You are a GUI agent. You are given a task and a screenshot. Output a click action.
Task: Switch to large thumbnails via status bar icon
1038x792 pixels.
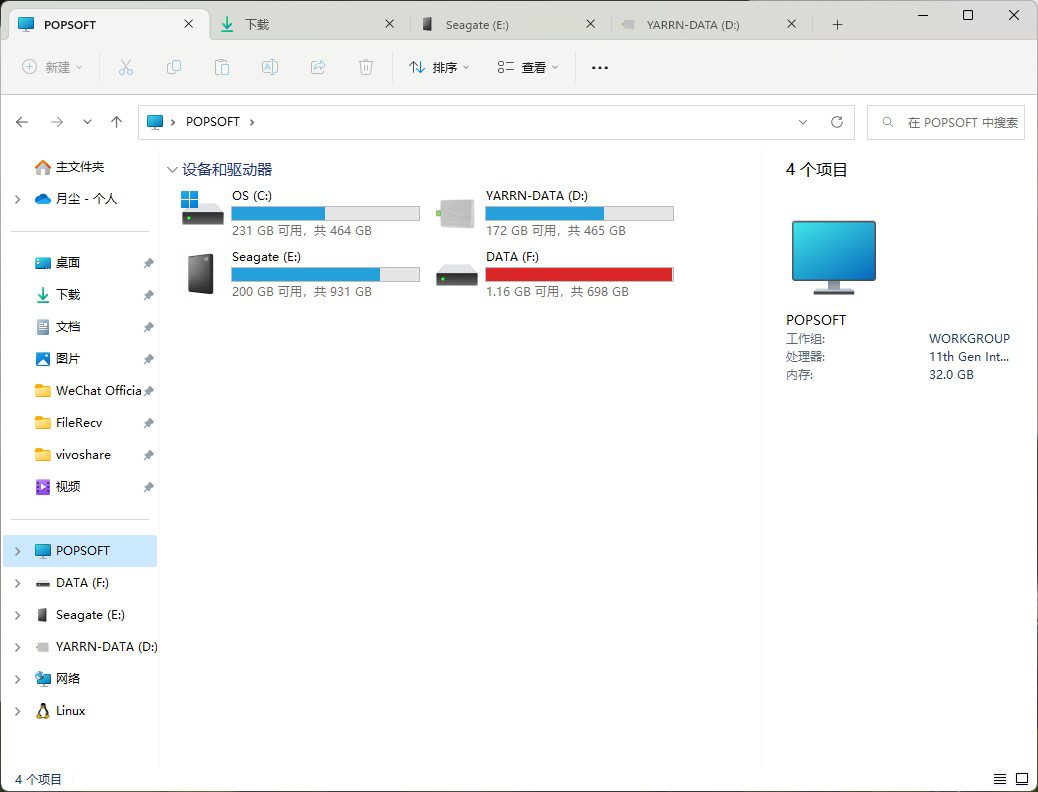pyautogui.click(x=1022, y=779)
